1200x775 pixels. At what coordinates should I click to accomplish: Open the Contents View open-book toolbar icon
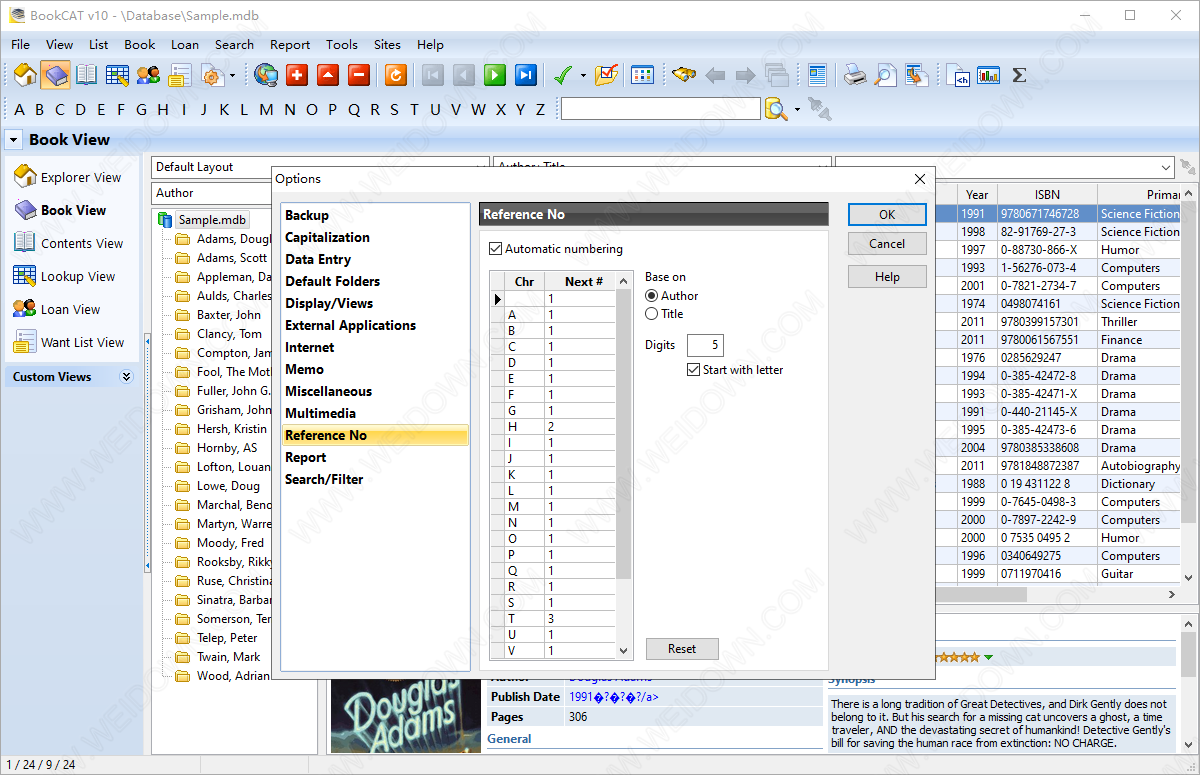(x=87, y=75)
